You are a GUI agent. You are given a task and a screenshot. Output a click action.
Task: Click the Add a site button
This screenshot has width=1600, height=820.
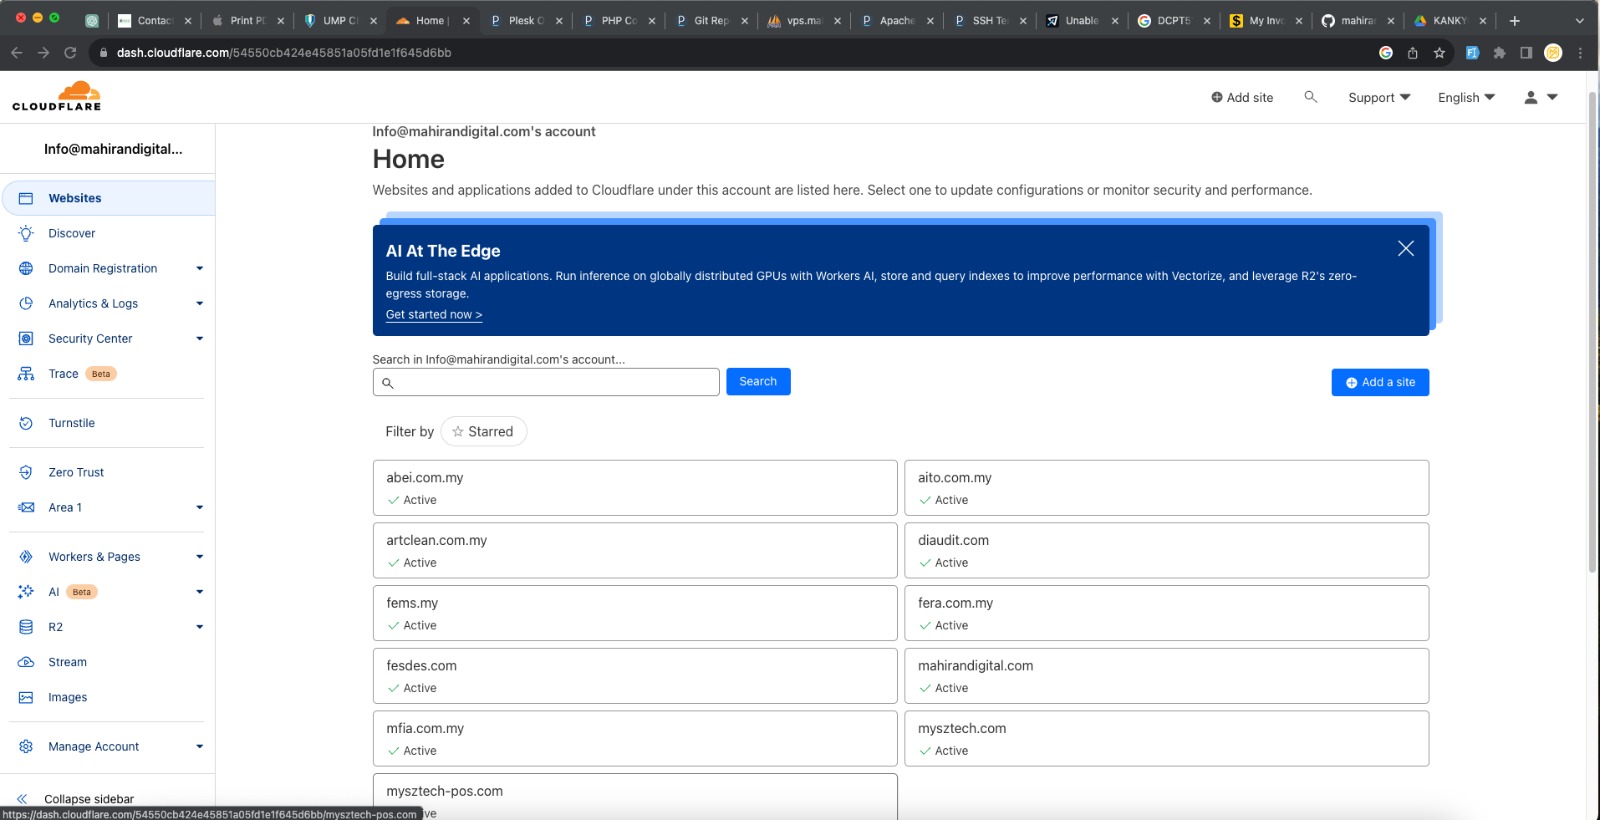pos(1380,382)
